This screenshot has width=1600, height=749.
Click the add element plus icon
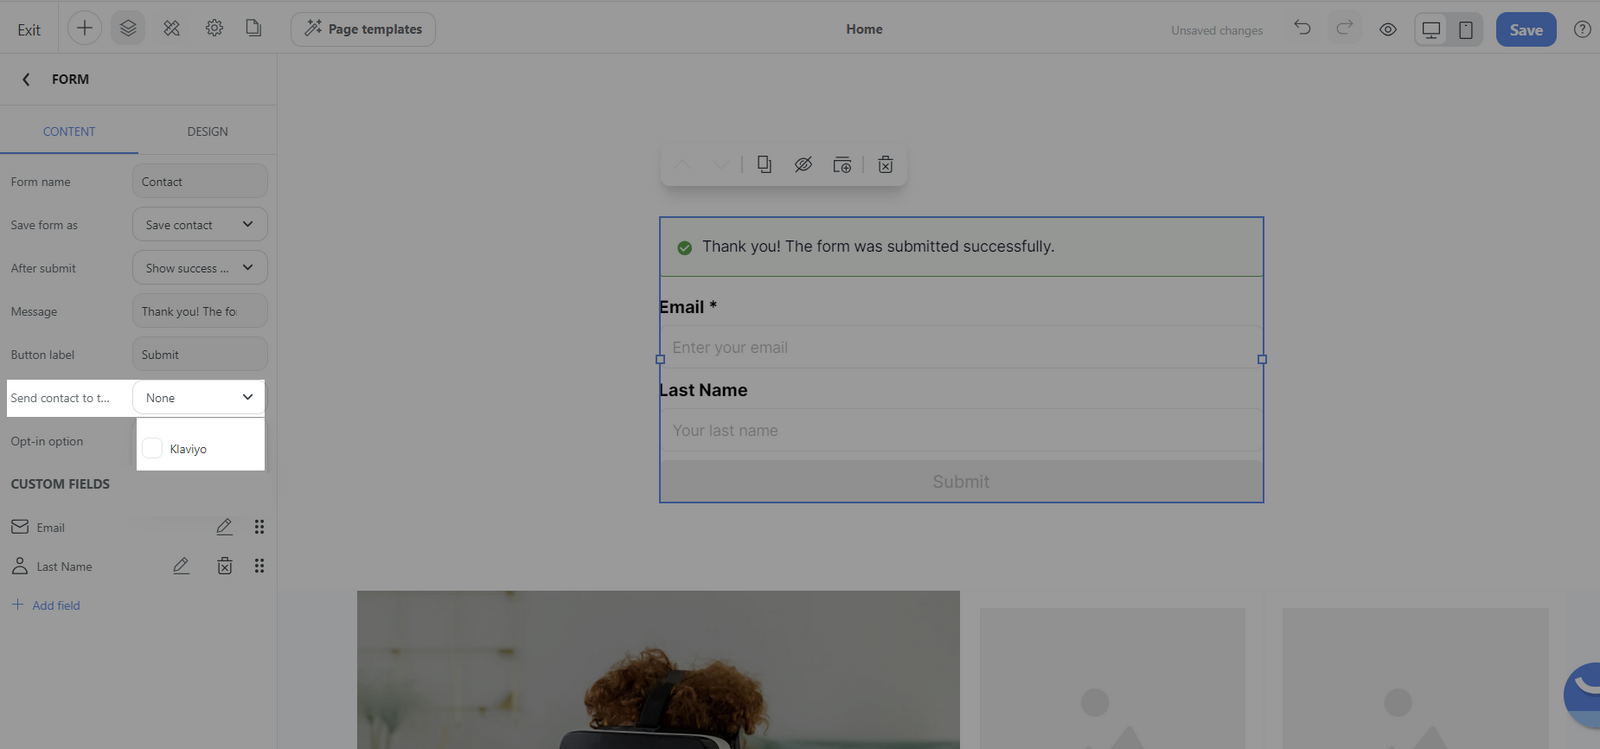pyautogui.click(x=85, y=29)
